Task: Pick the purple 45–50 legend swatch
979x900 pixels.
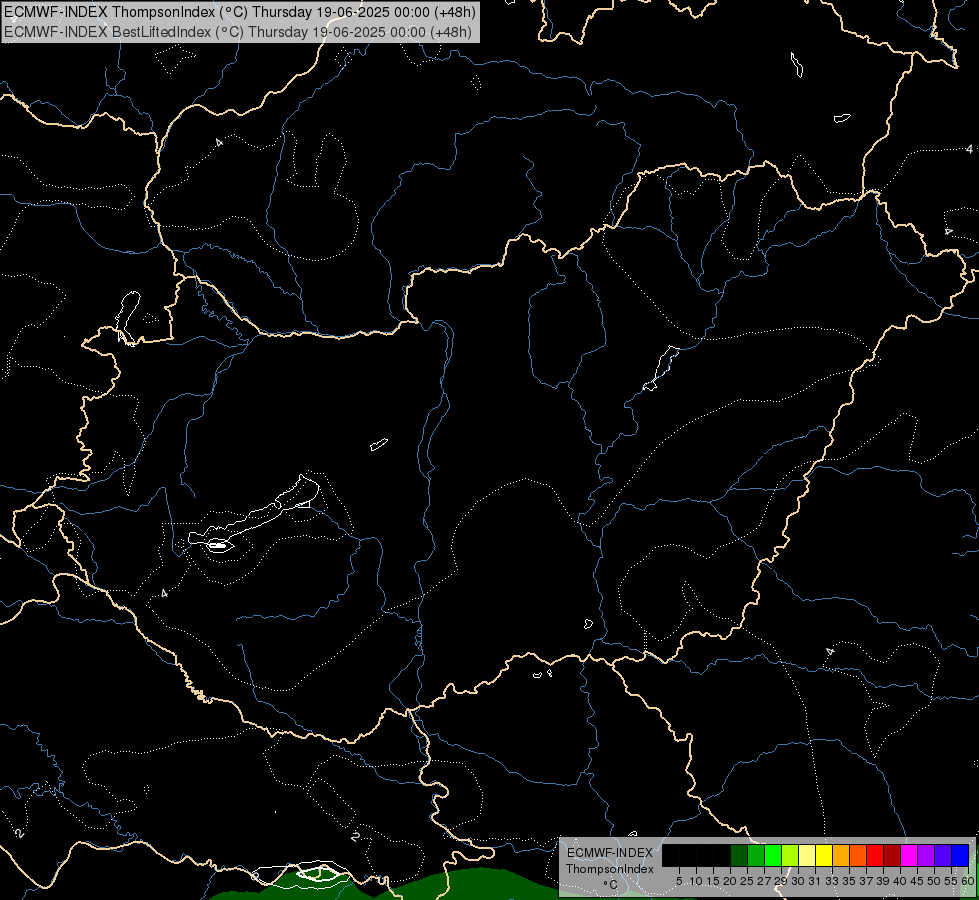Action: click(x=926, y=855)
